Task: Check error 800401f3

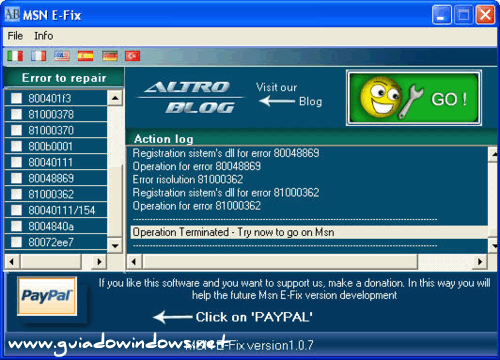Action: (16, 98)
